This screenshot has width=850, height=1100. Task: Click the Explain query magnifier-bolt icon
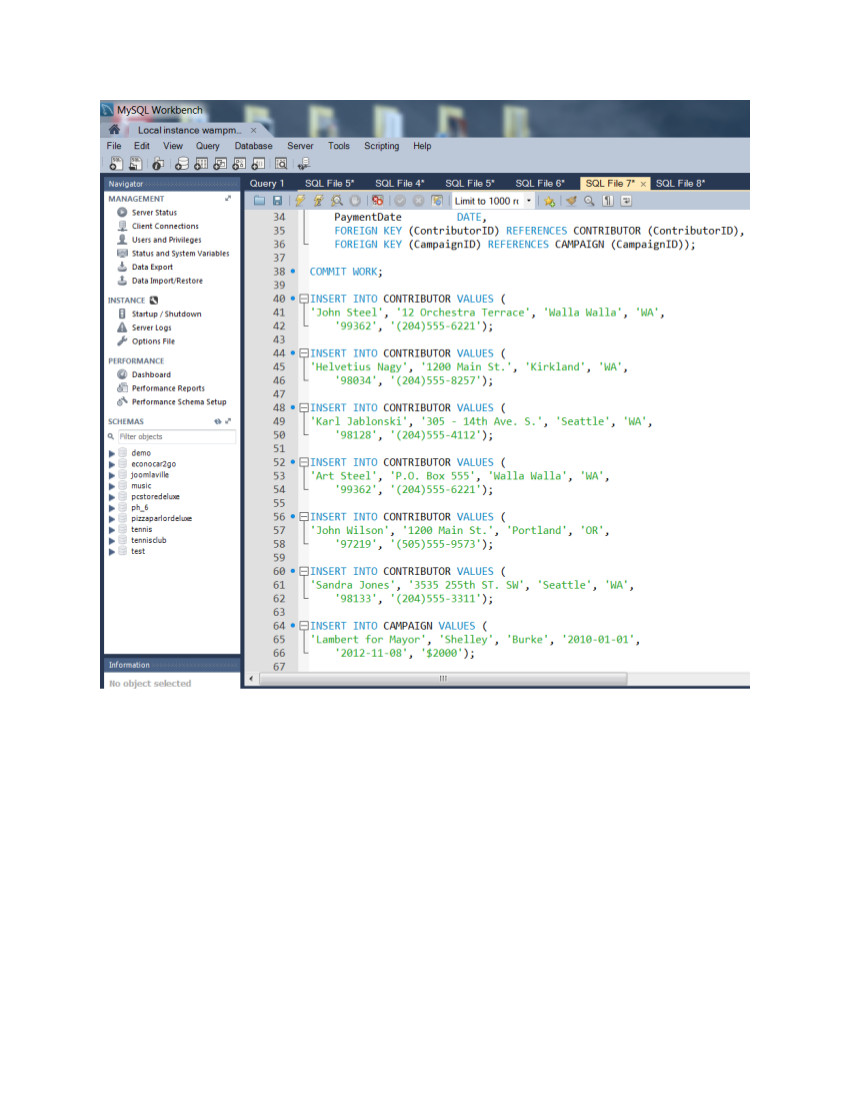click(337, 201)
